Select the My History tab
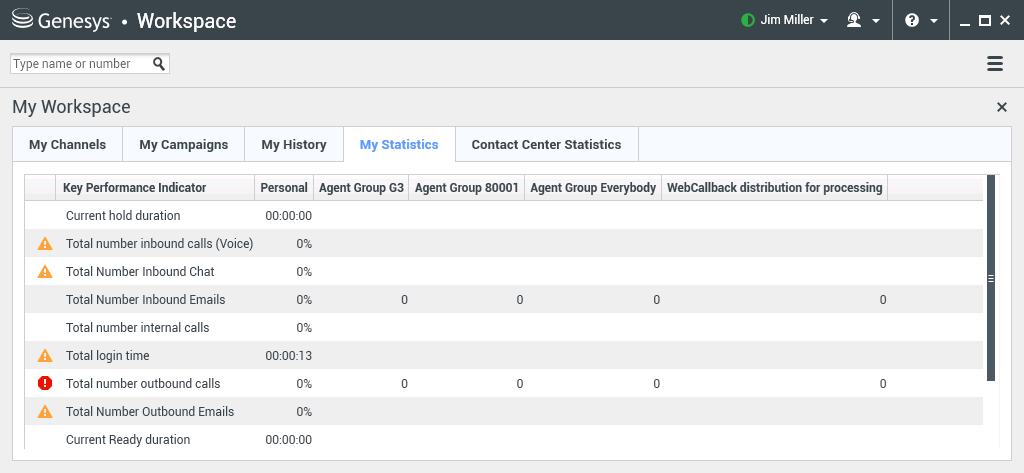The width and height of the screenshot is (1024, 473). (294, 145)
